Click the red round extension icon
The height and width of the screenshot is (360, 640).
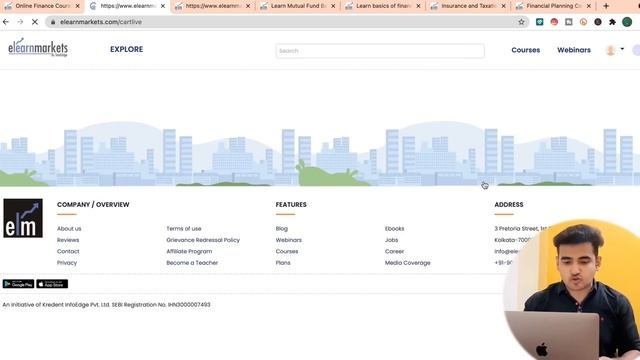(x=554, y=22)
